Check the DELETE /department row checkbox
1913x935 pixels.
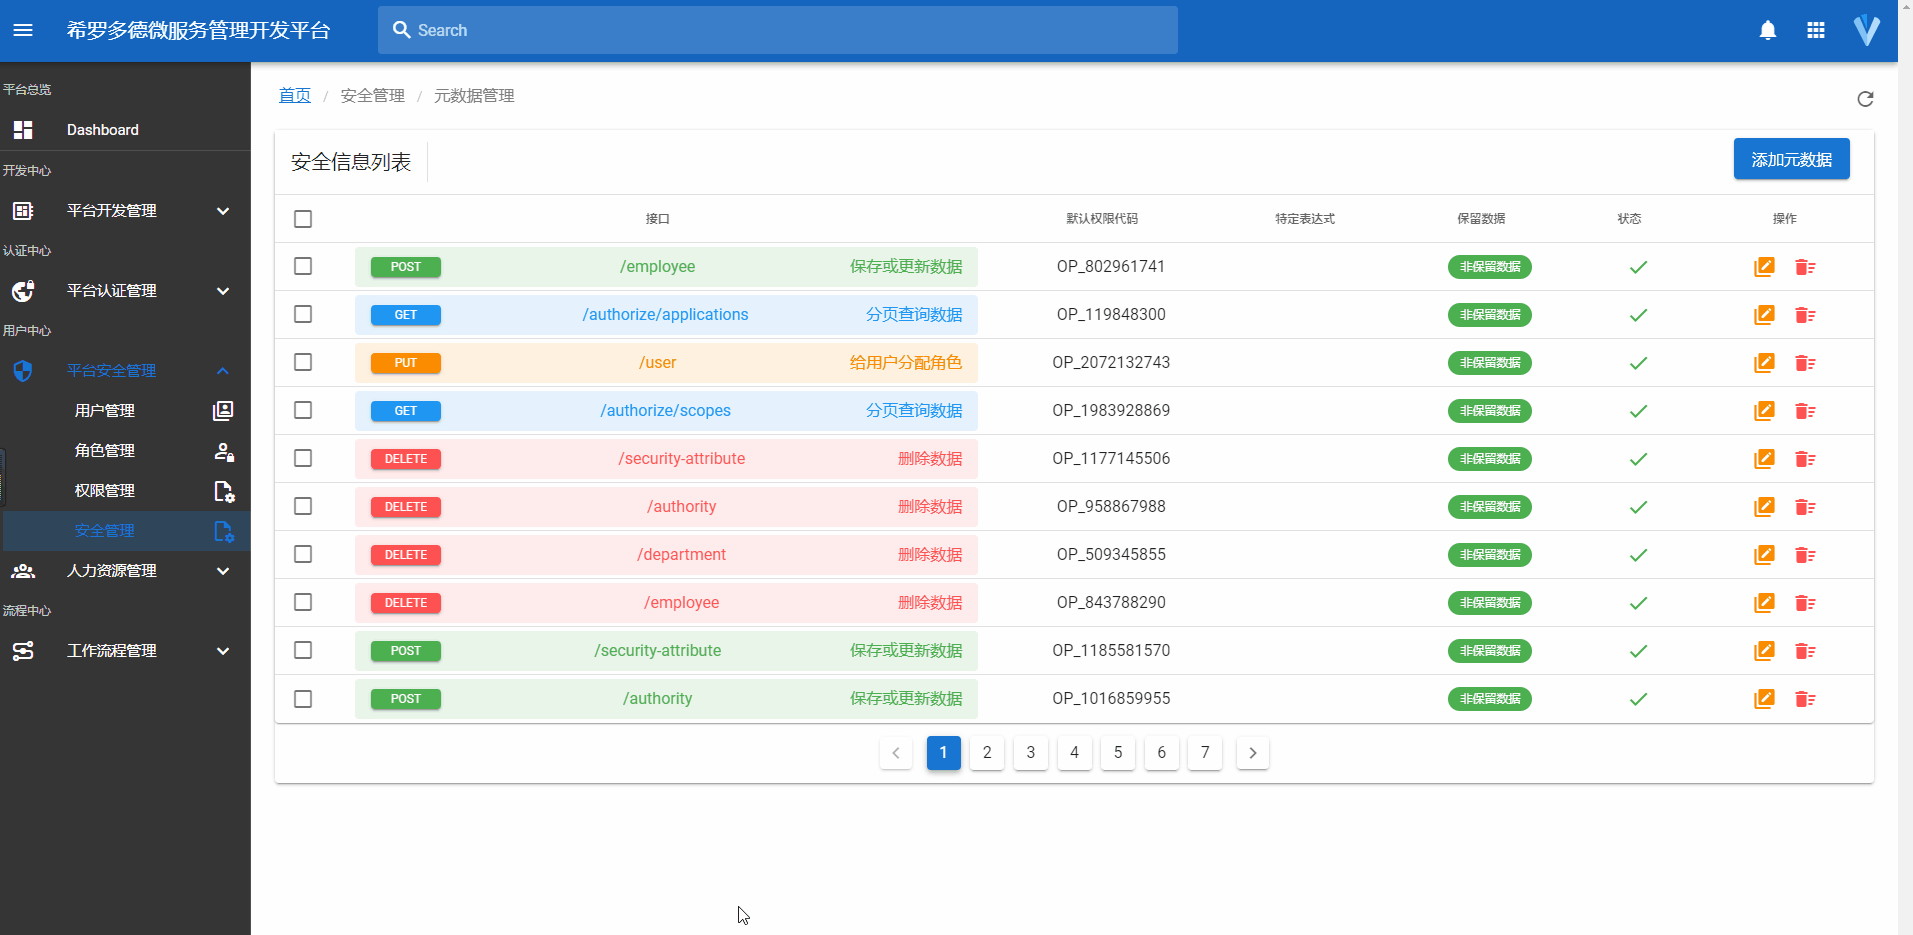pos(303,554)
